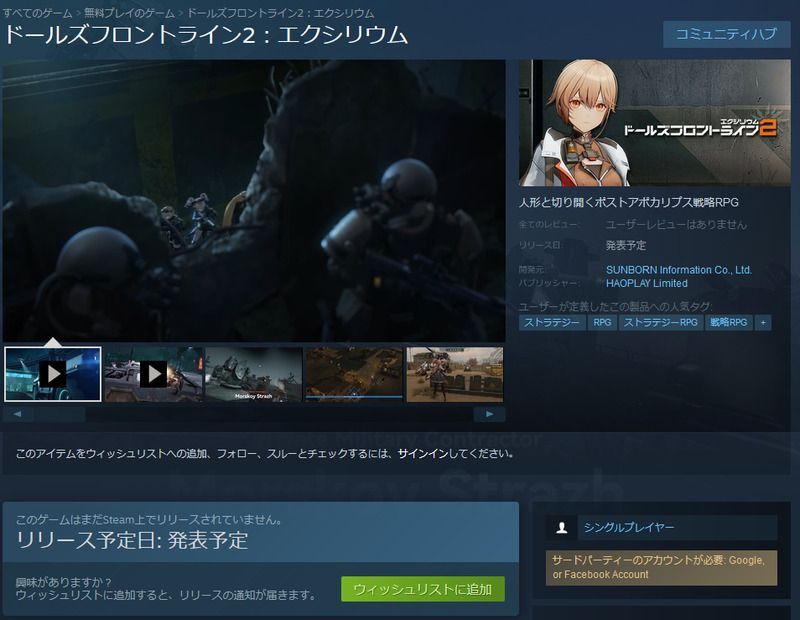Viewport: 800px width, 620px height.
Task: Play the first trailer video thumbnail
Action: (52, 374)
